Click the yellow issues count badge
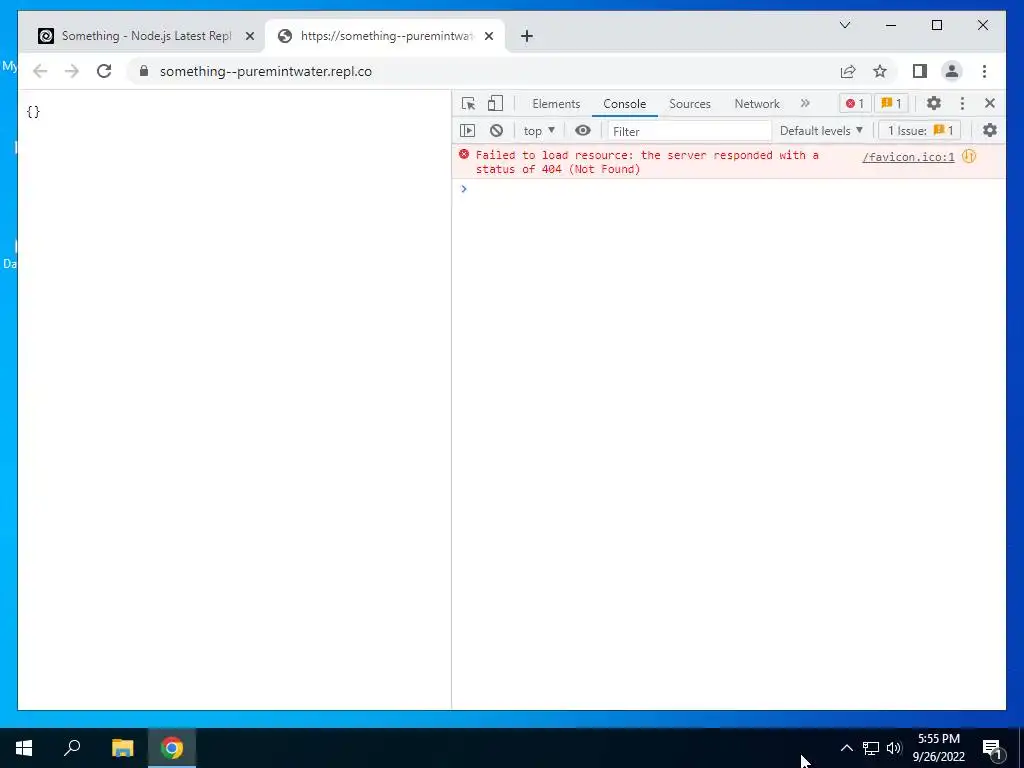Image resolution: width=1024 pixels, height=768 pixels. point(891,103)
